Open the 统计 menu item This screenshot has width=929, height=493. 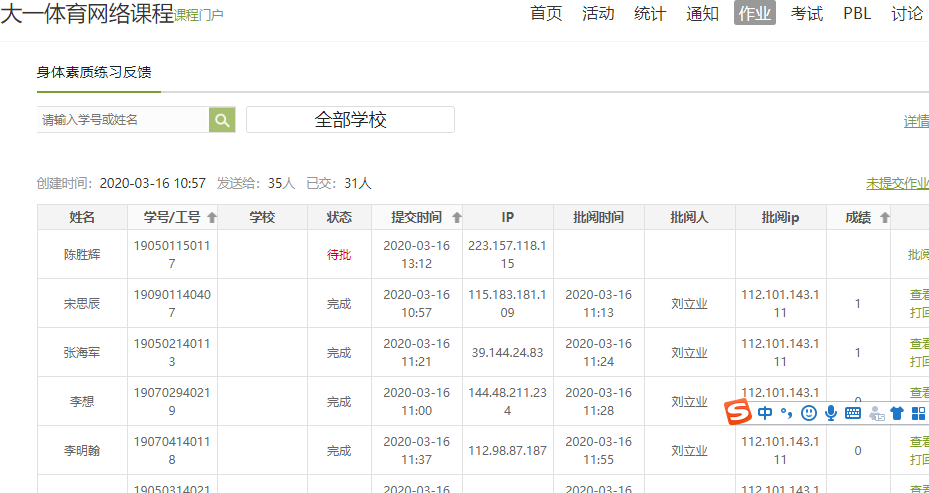click(x=650, y=13)
